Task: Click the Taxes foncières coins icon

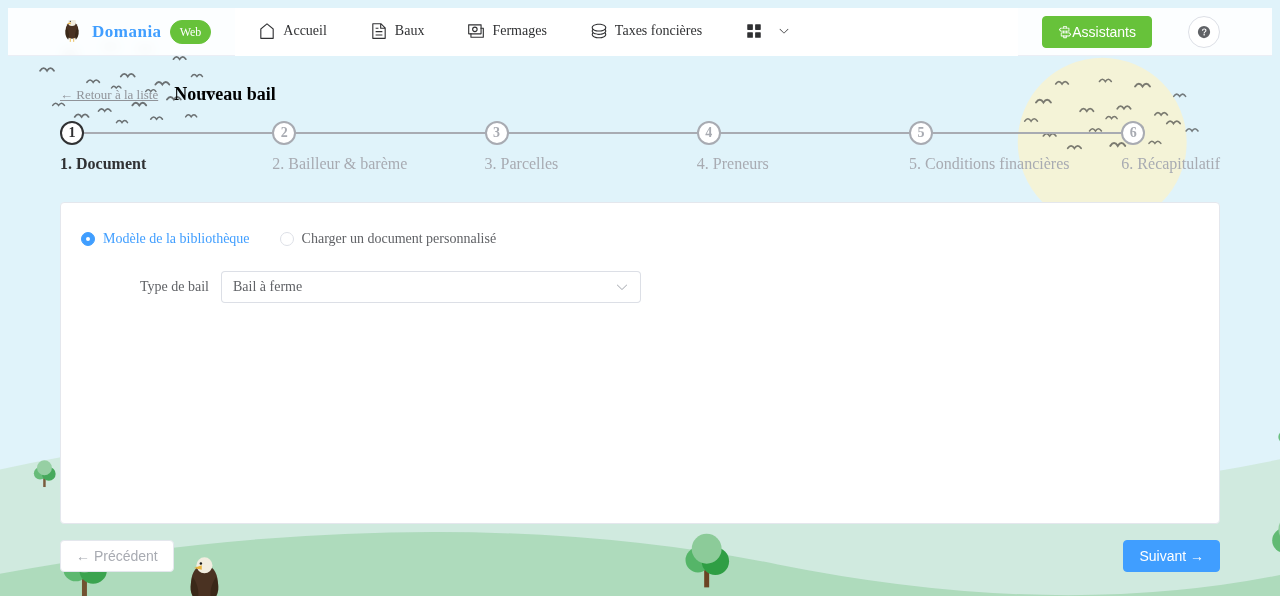Action: [599, 31]
